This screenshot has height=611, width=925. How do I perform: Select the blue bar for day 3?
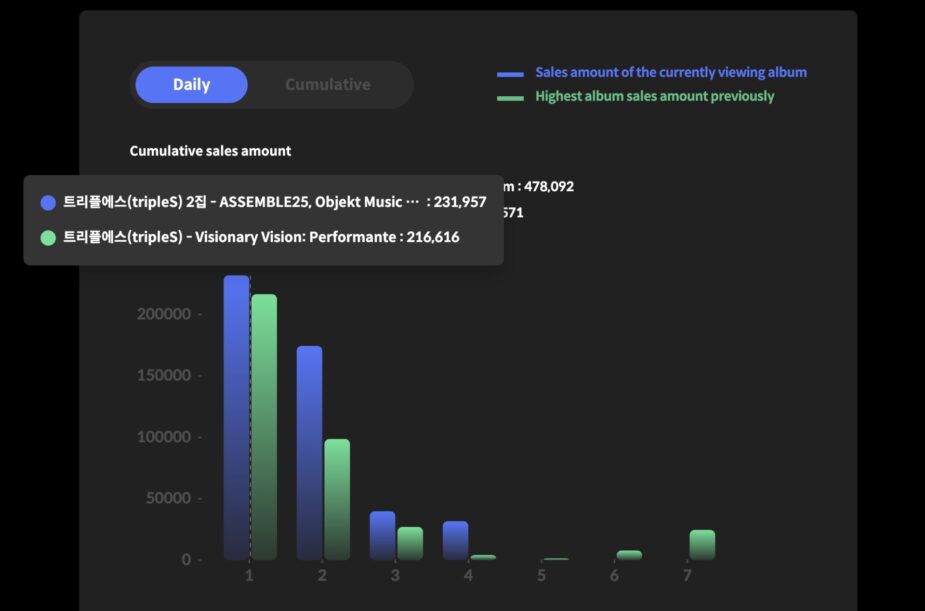(x=382, y=536)
